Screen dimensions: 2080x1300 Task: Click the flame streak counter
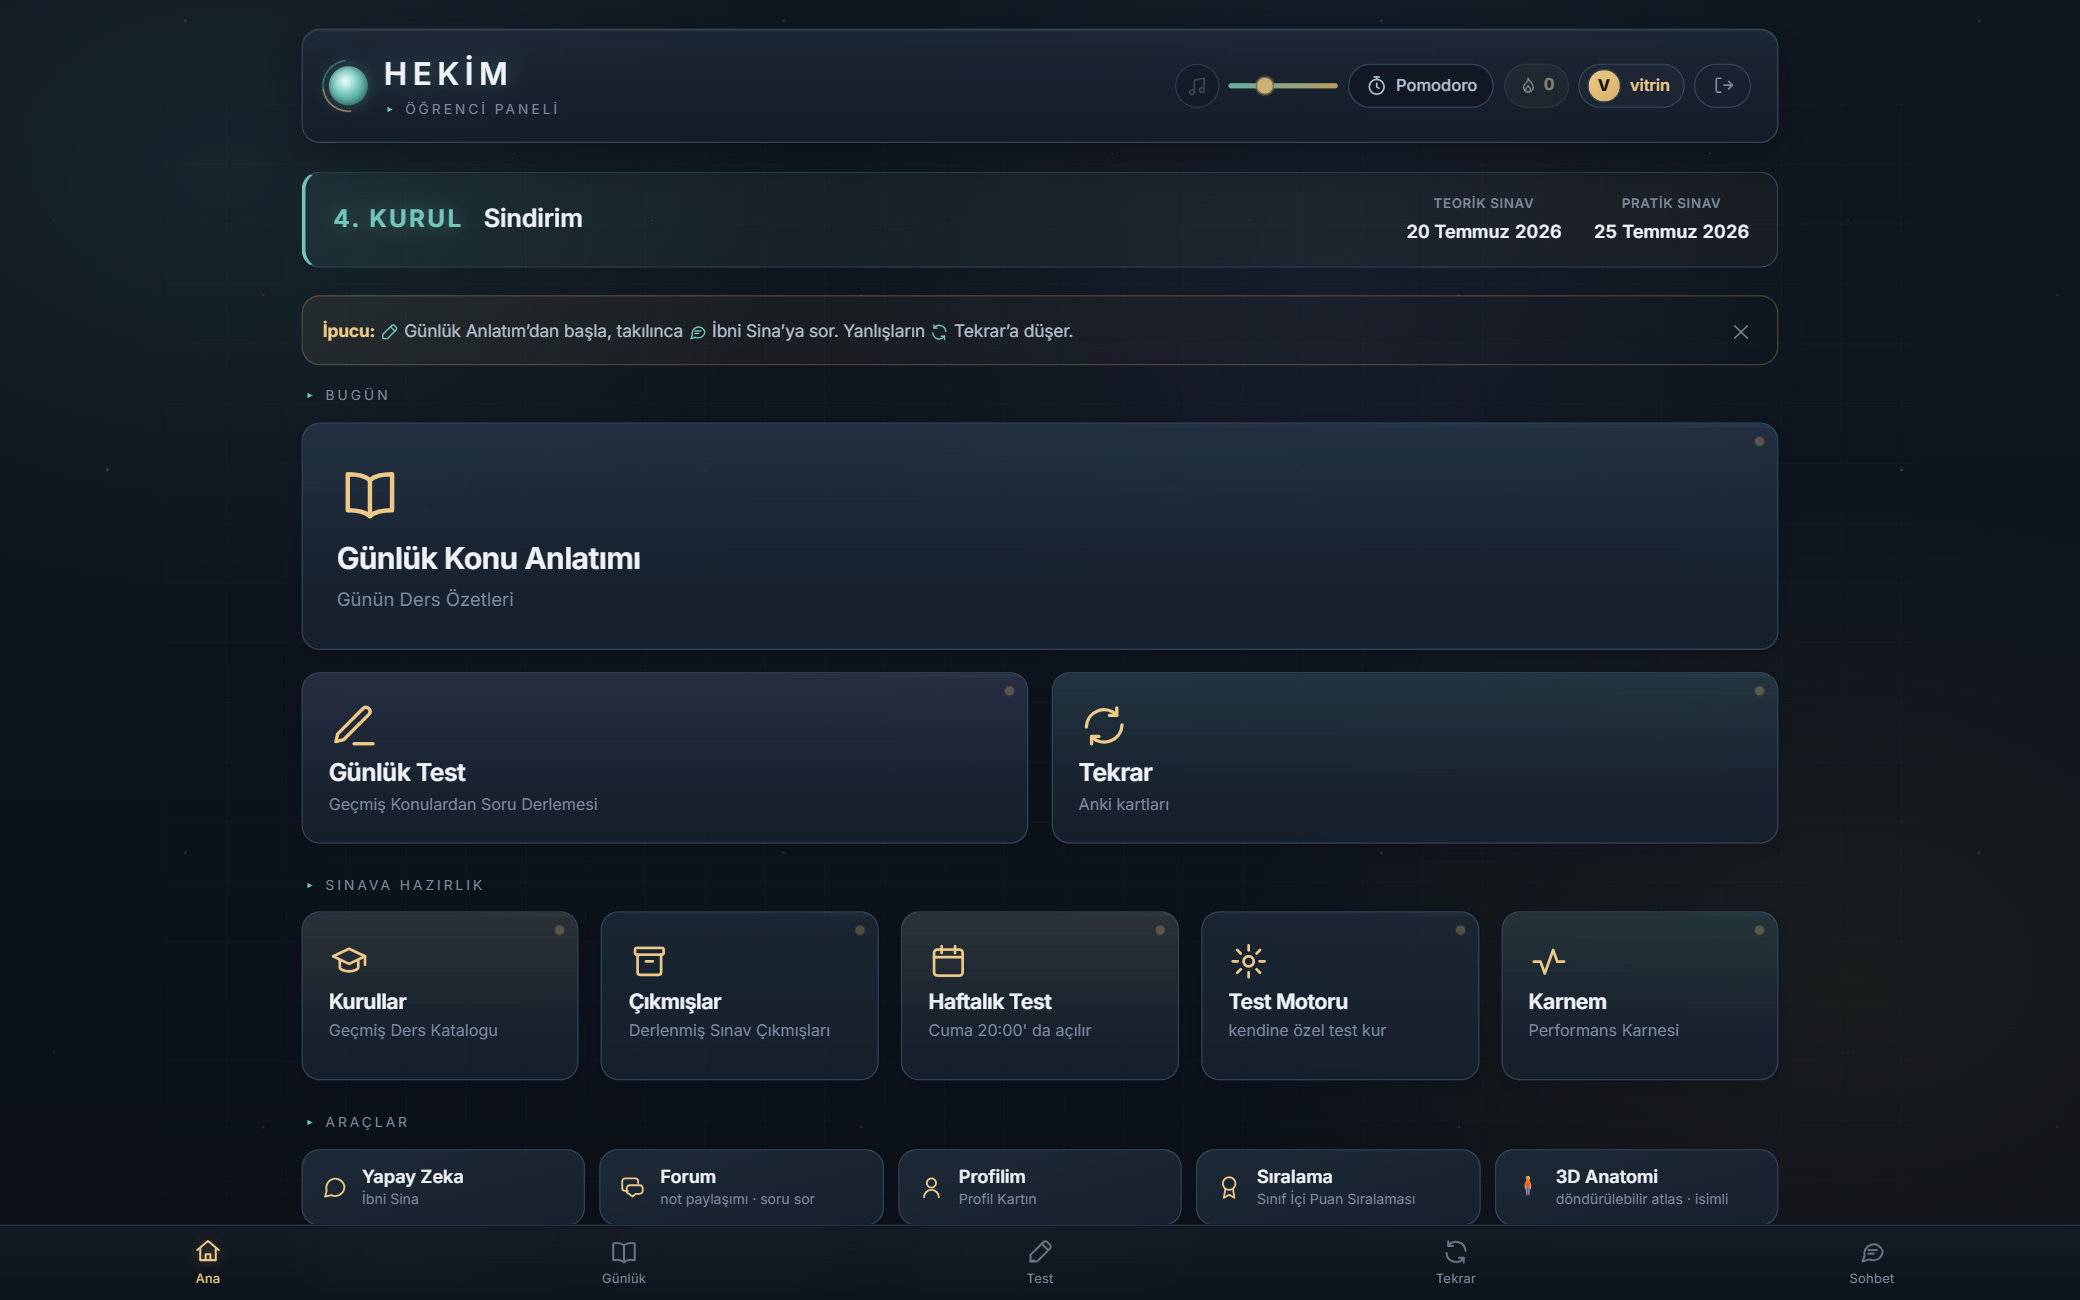[x=1537, y=86]
